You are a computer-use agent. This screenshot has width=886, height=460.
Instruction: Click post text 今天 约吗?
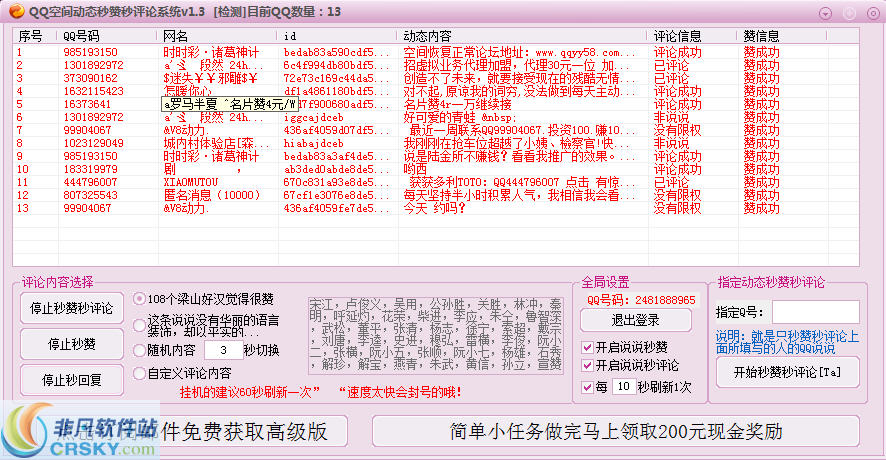click(435, 208)
